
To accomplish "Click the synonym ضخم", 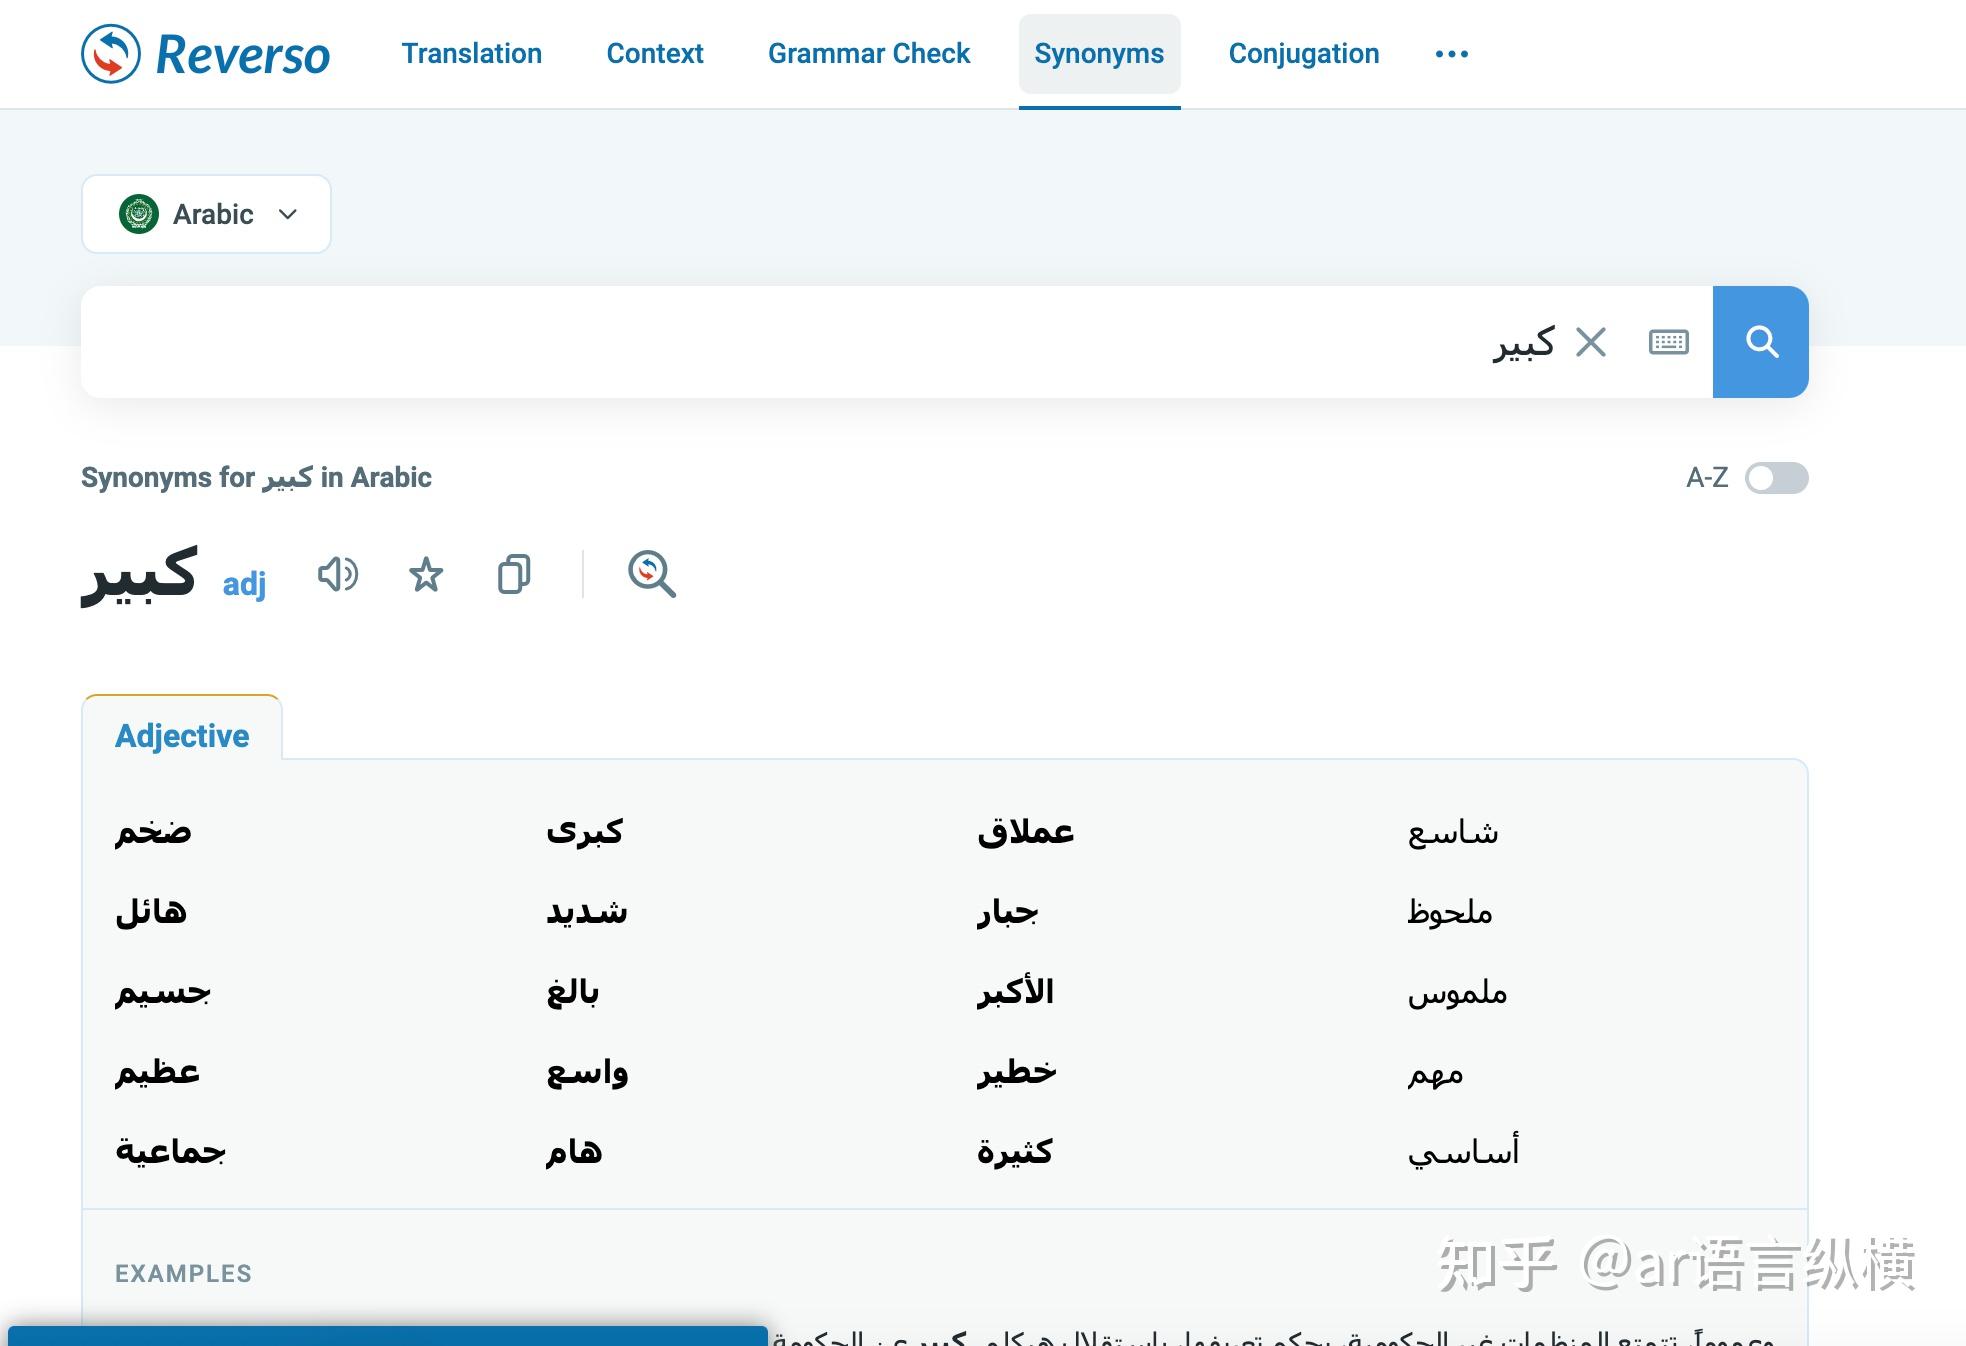I will coord(153,832).
